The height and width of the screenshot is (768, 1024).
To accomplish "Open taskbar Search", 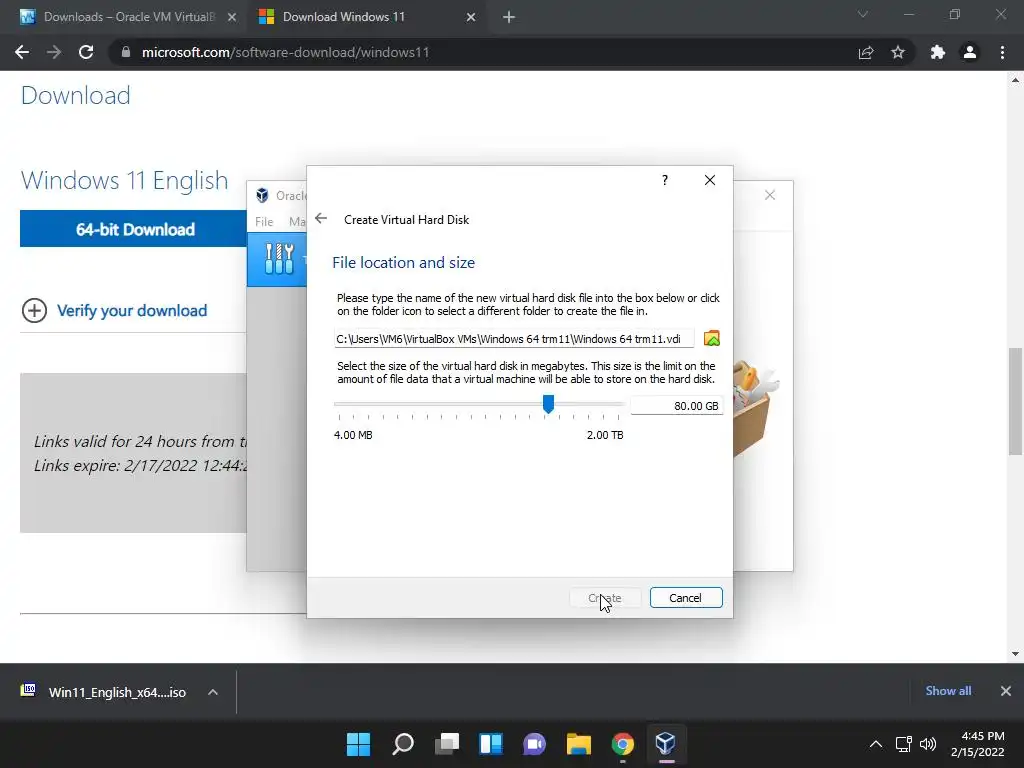I will 403,743.
